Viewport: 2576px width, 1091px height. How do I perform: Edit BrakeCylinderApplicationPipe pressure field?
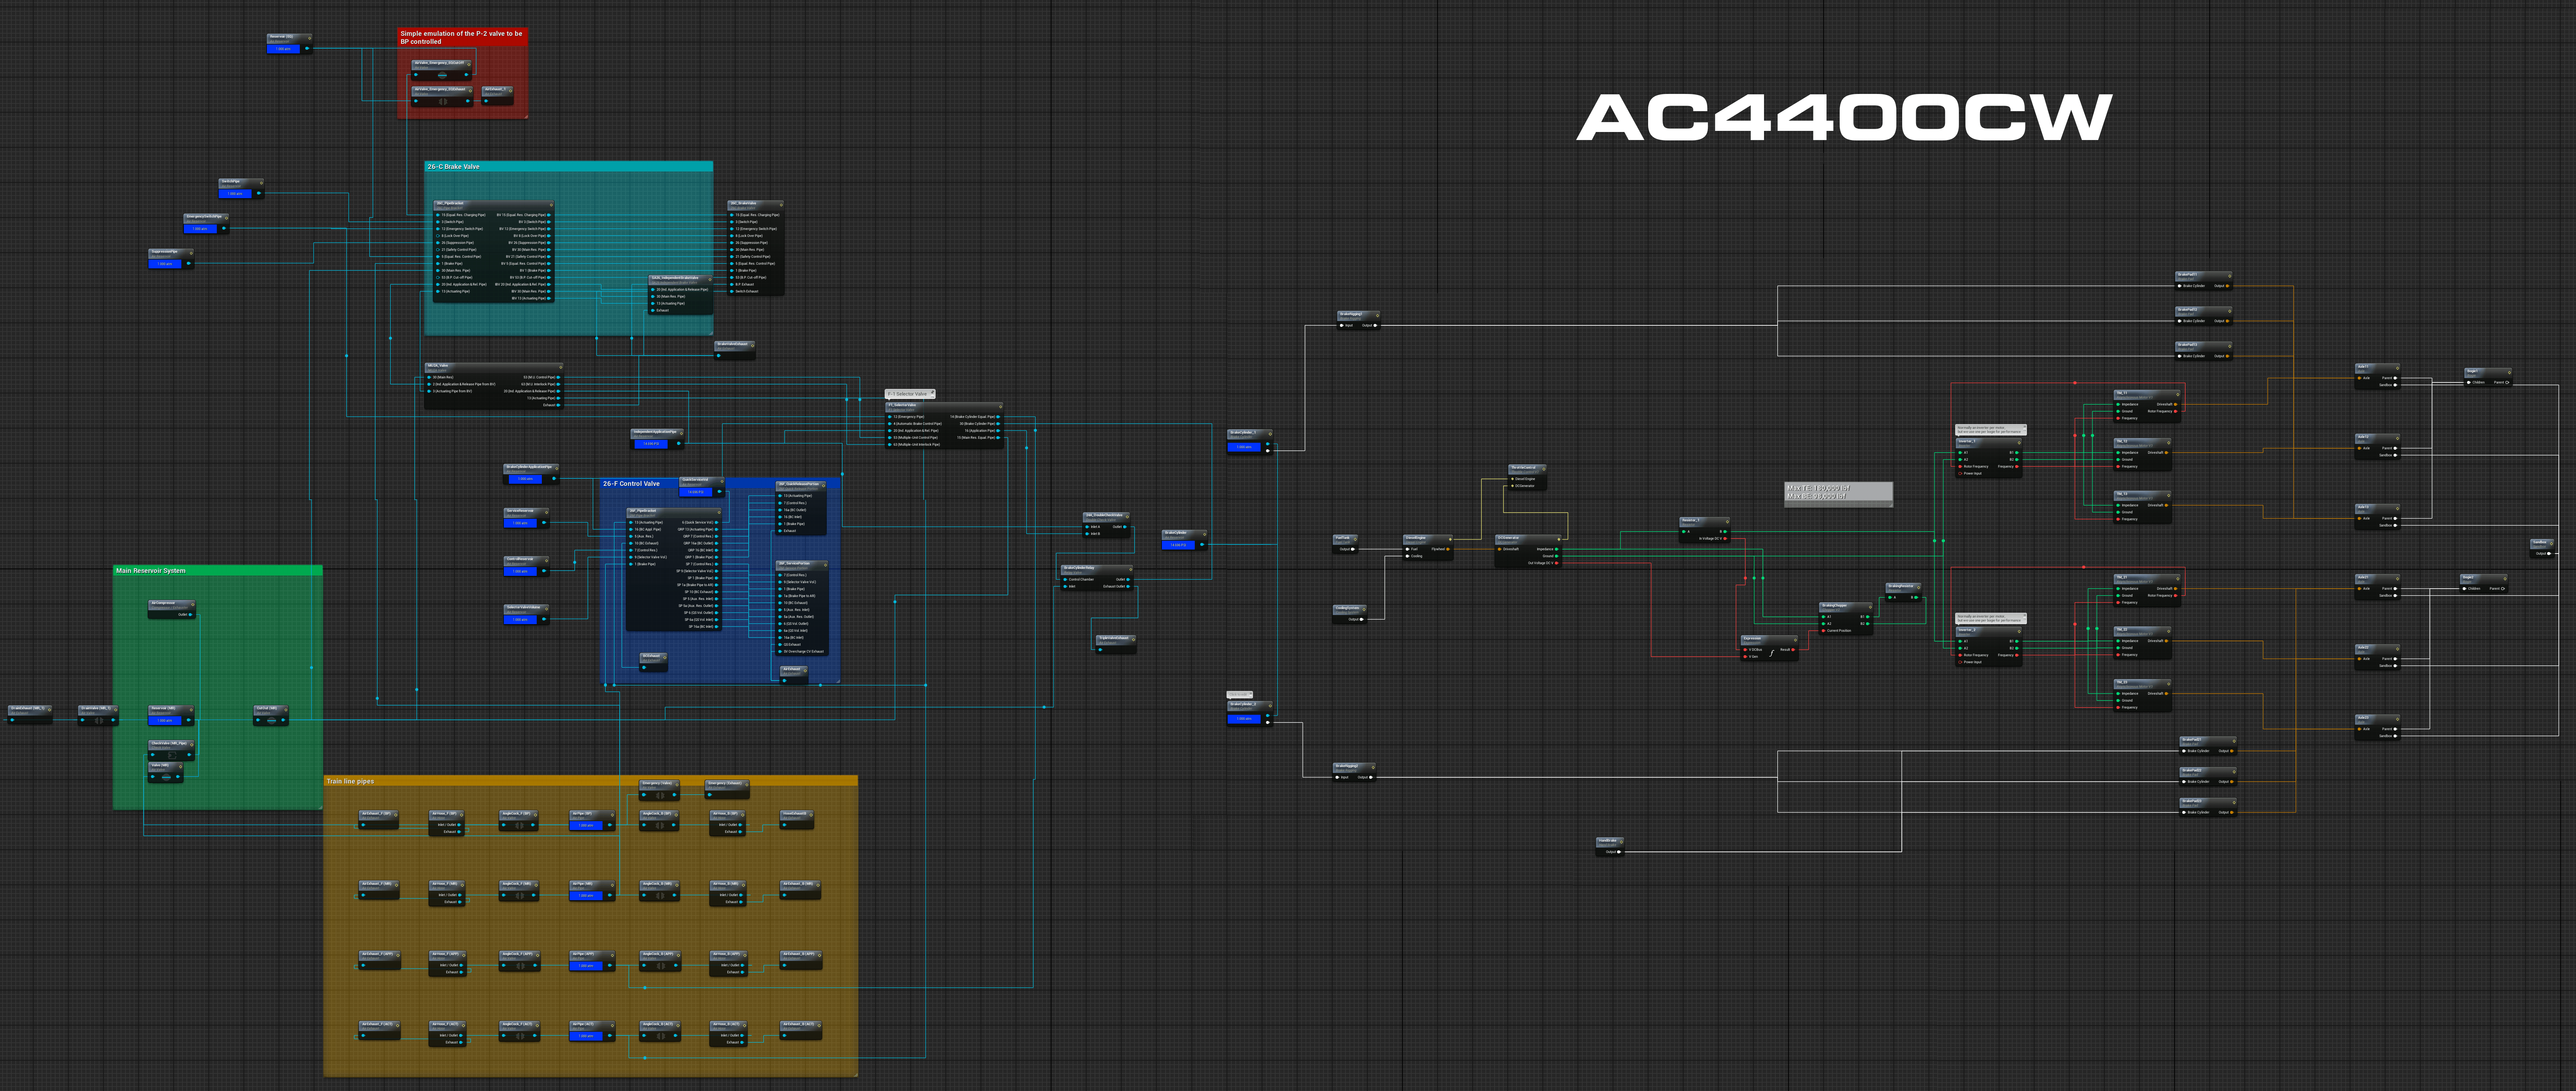click(525, 479)
